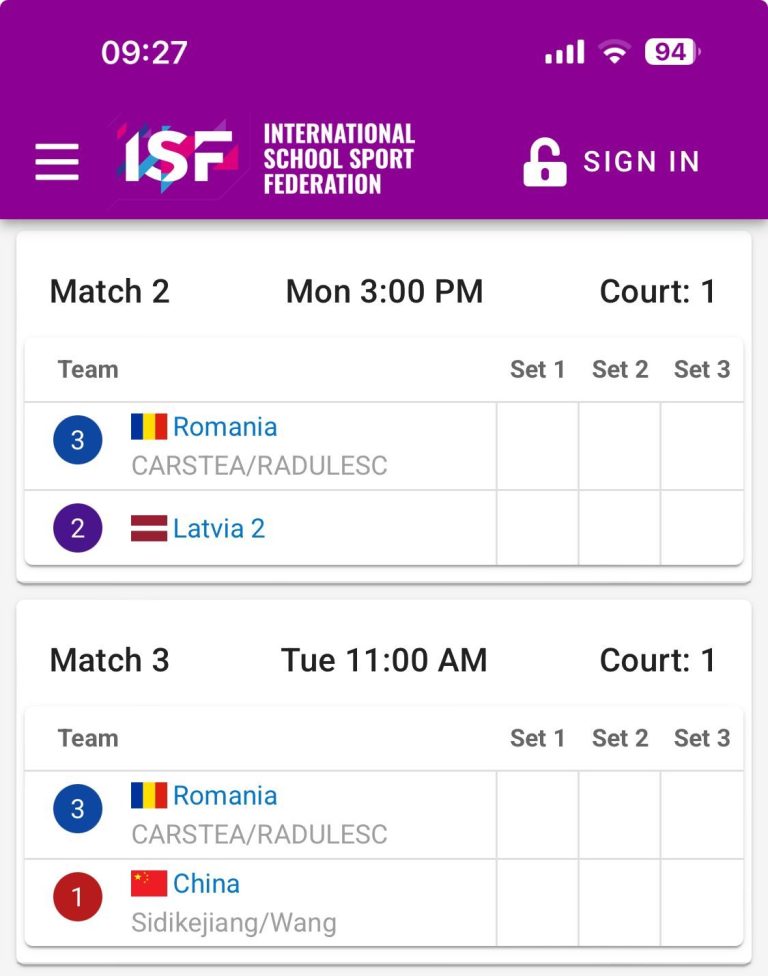Open the Romania team link in Match 3
The image size is (768, 976).
point(225,795)
